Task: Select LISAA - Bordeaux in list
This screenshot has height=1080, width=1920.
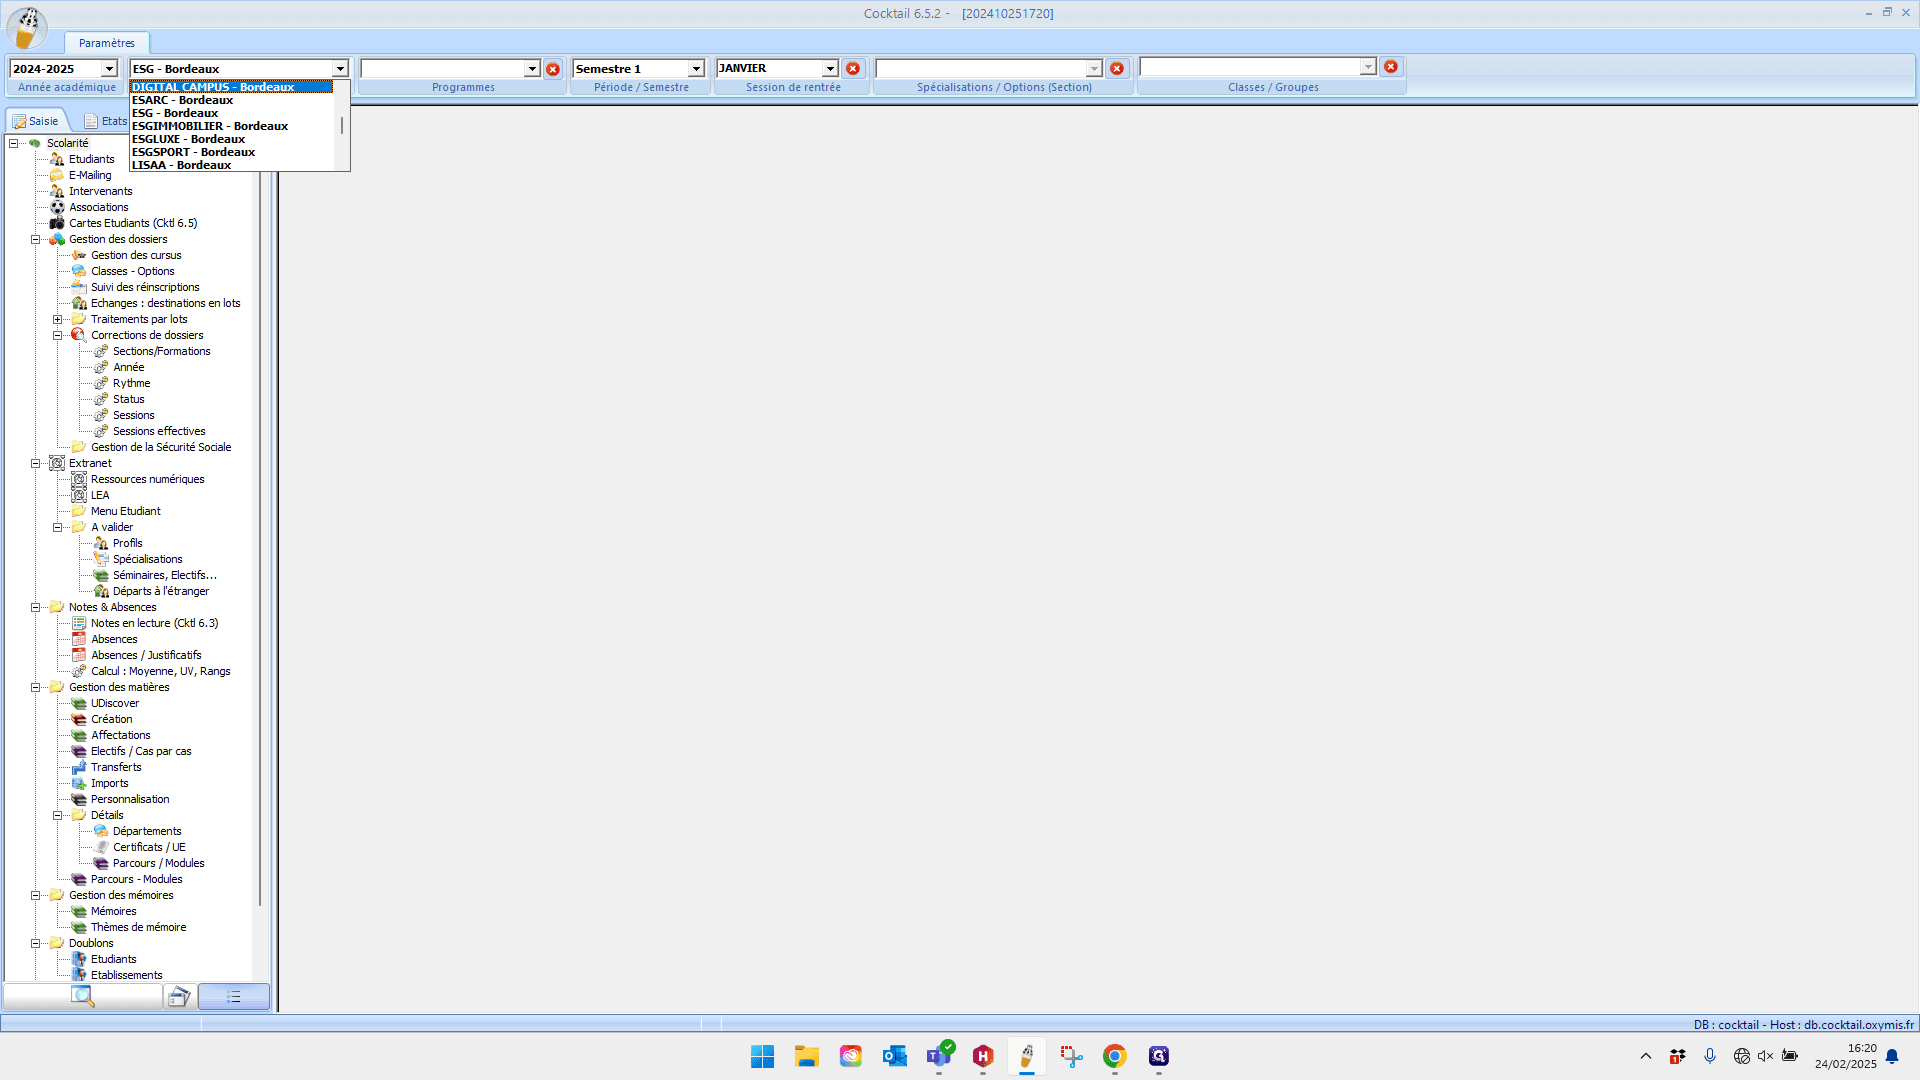Action: [x=231, y=165]
